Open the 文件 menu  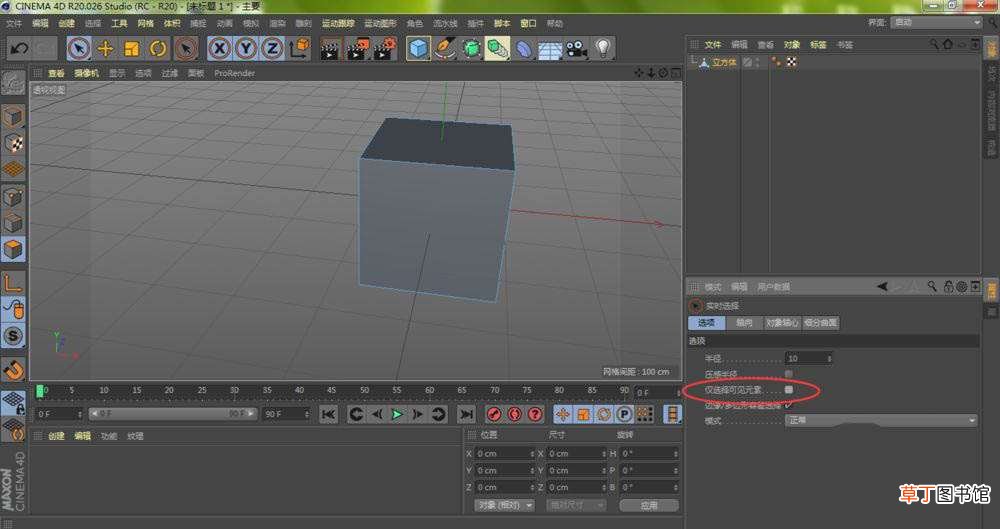[13, 24]
